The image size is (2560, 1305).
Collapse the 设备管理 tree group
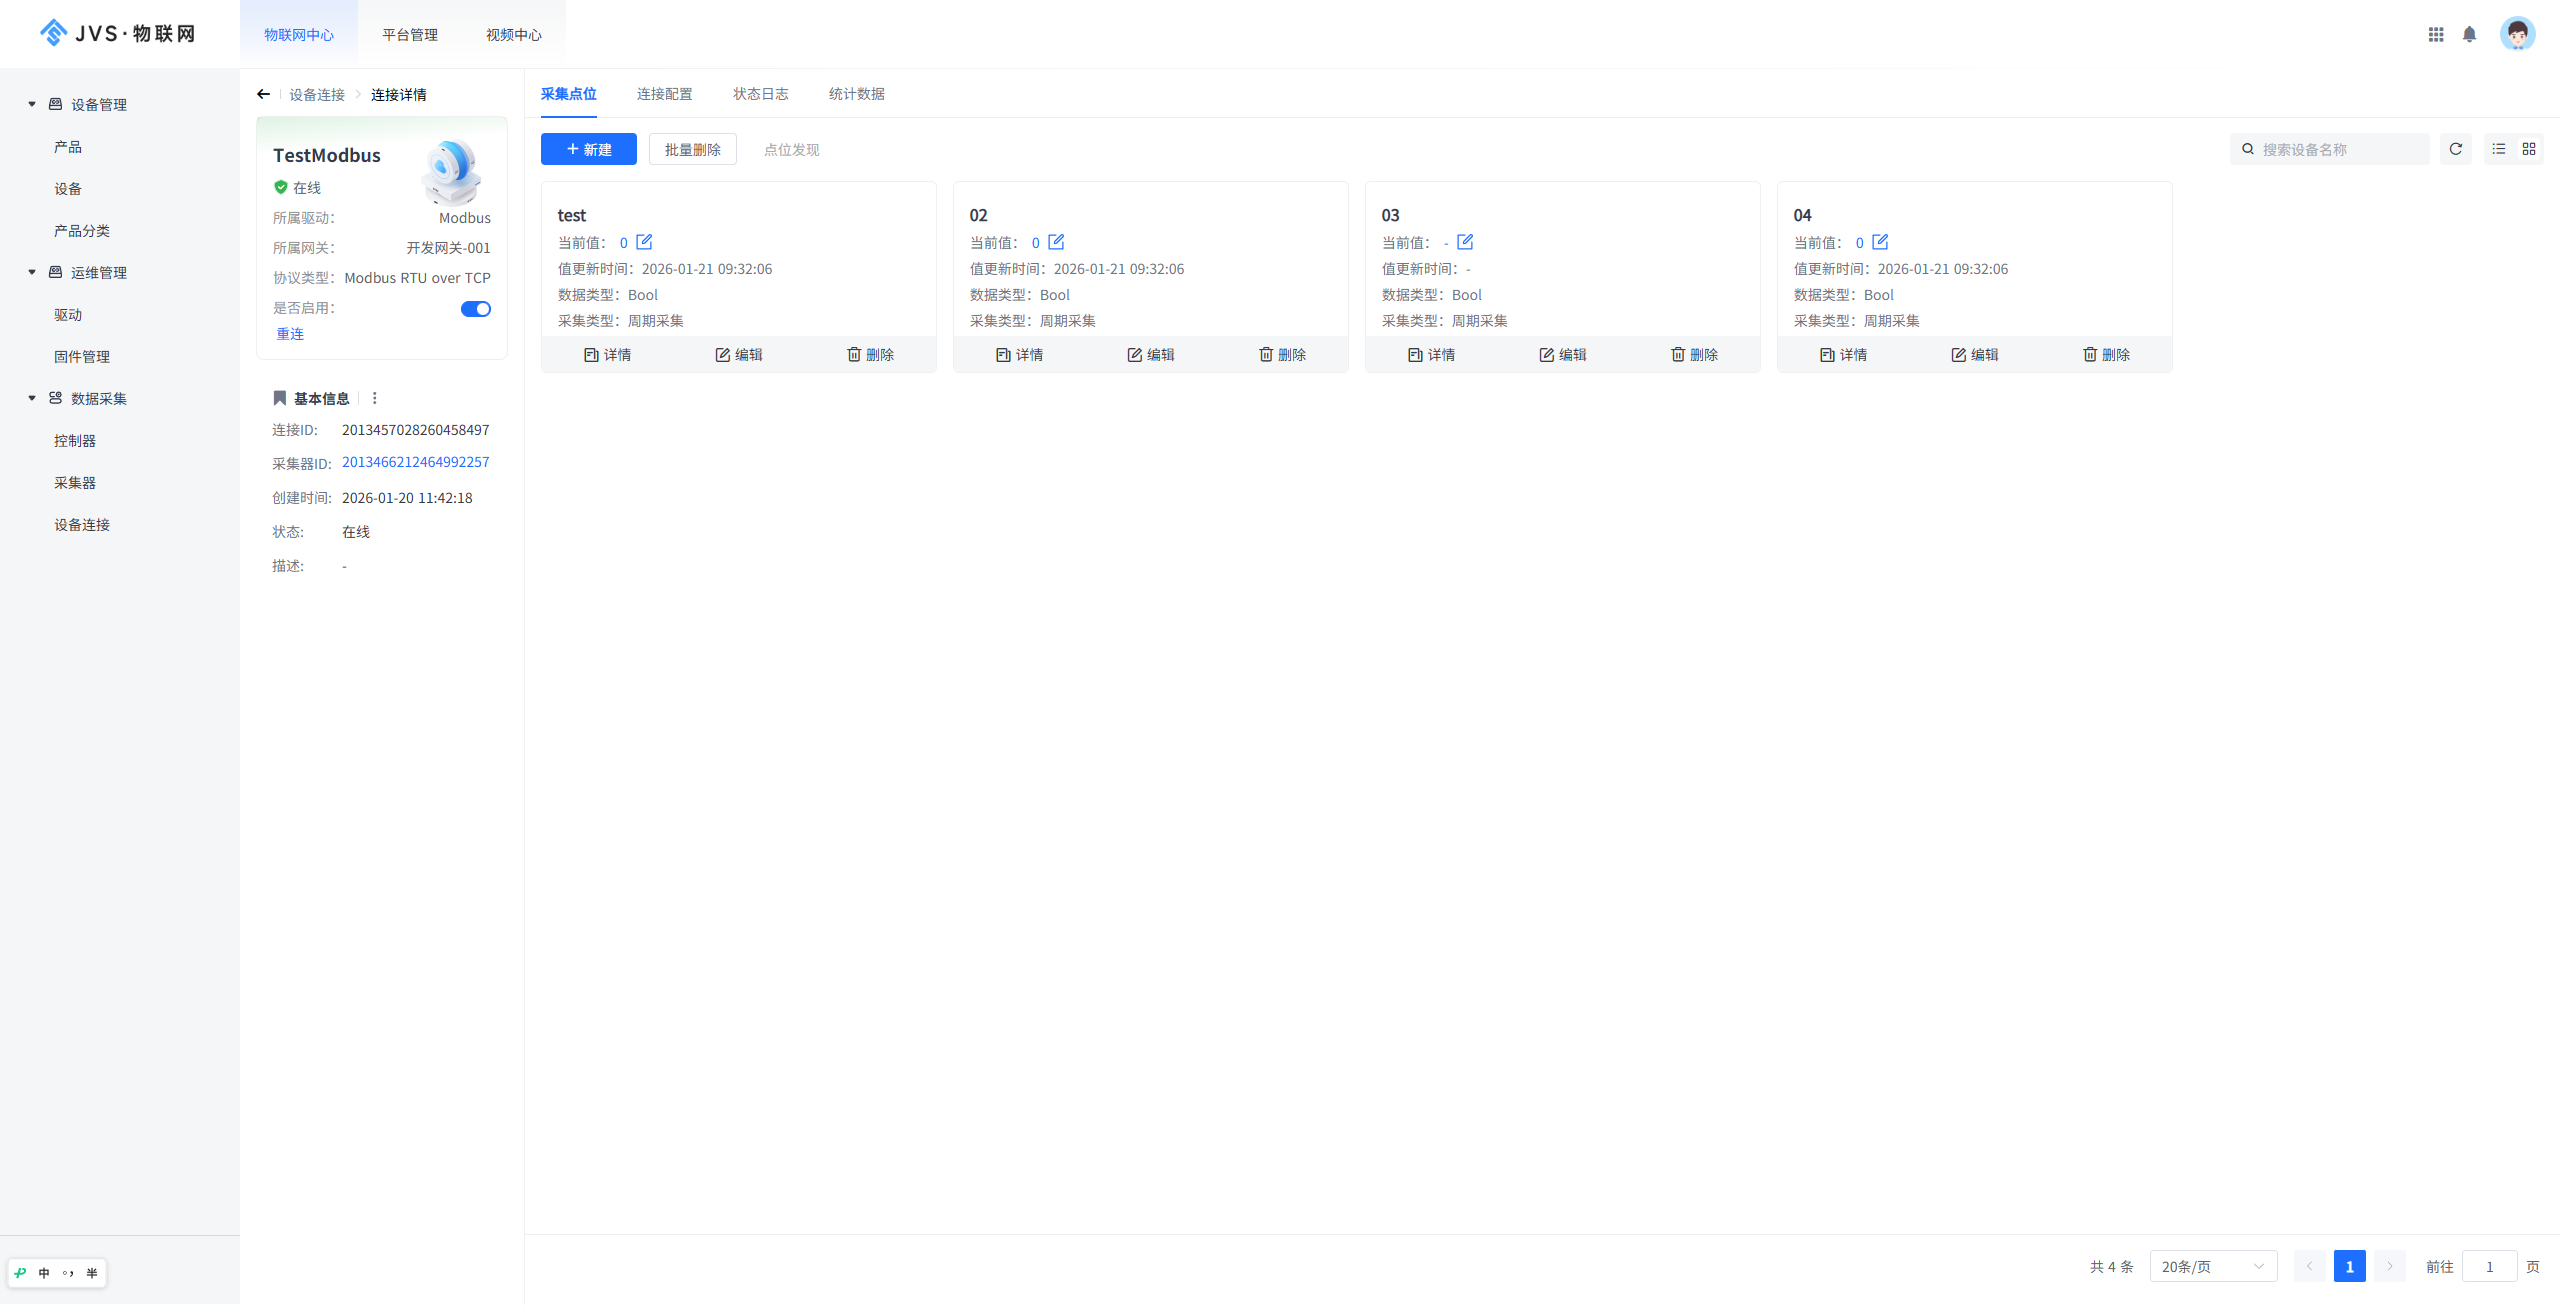pyautogui.click(x=32, y=104)
